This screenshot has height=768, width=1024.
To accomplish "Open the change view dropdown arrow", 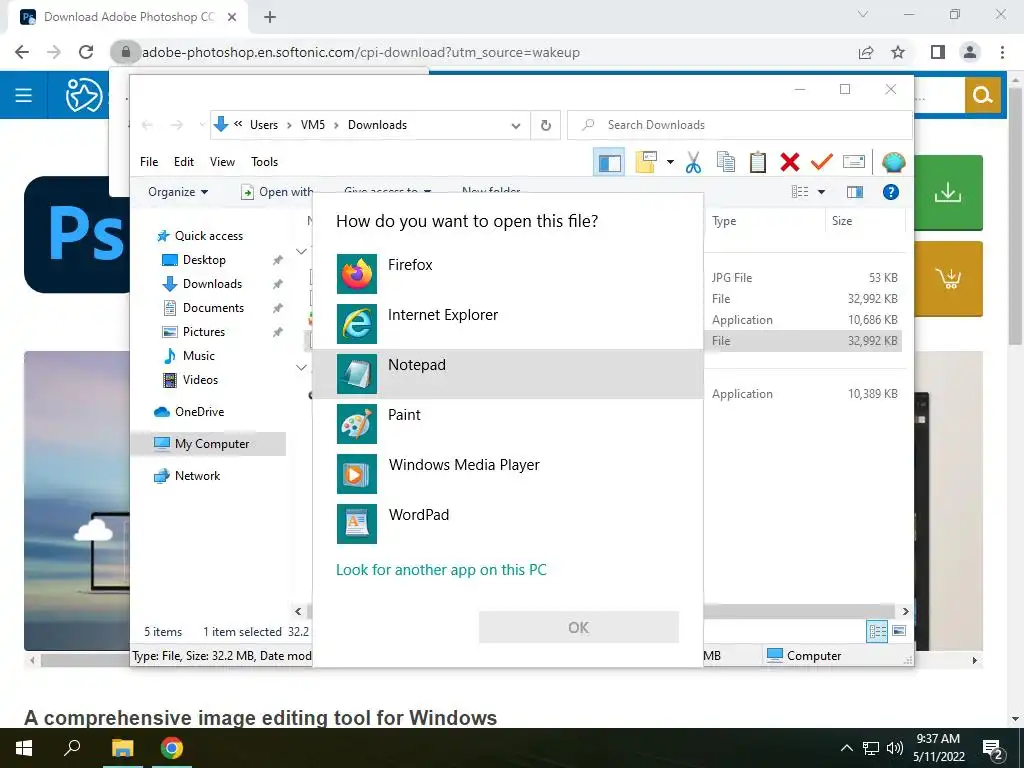I will (822, 192).
